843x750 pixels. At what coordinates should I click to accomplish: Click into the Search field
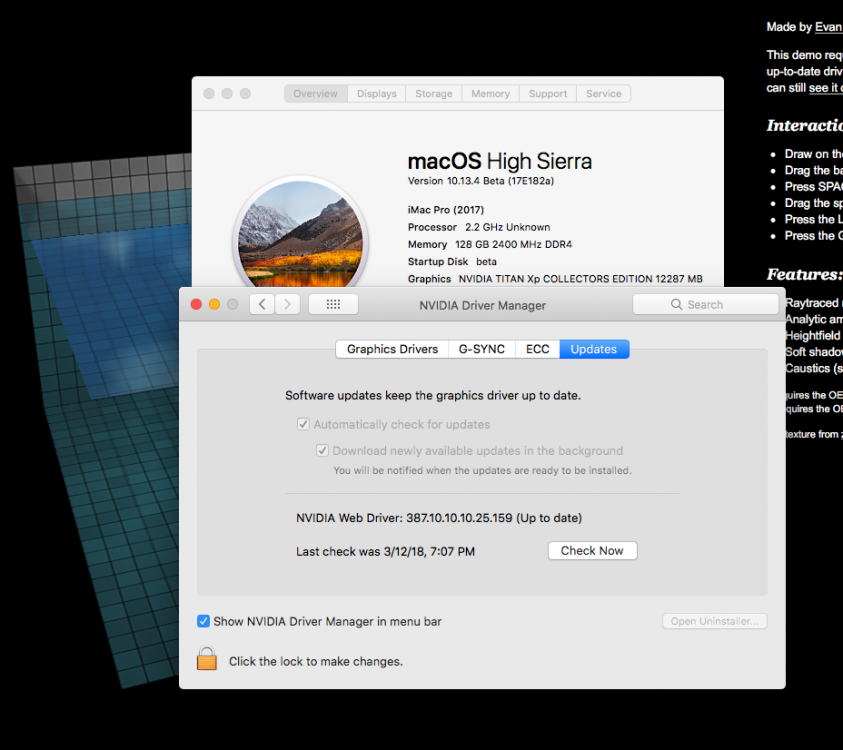pos(705,304)
